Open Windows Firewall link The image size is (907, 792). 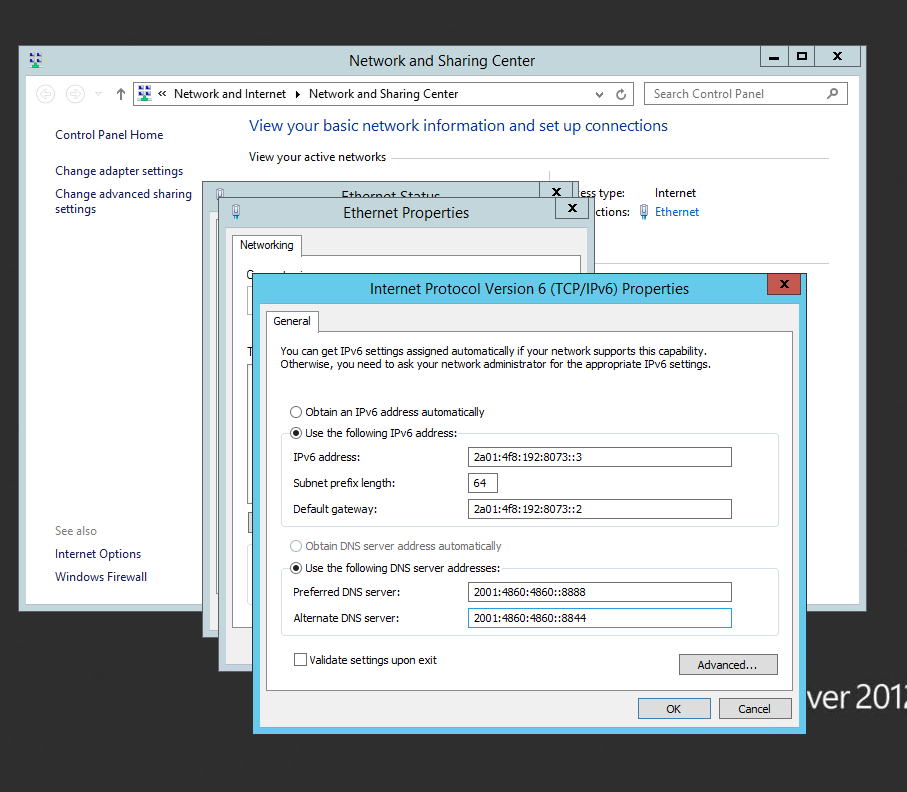click(x=101, y=577)
